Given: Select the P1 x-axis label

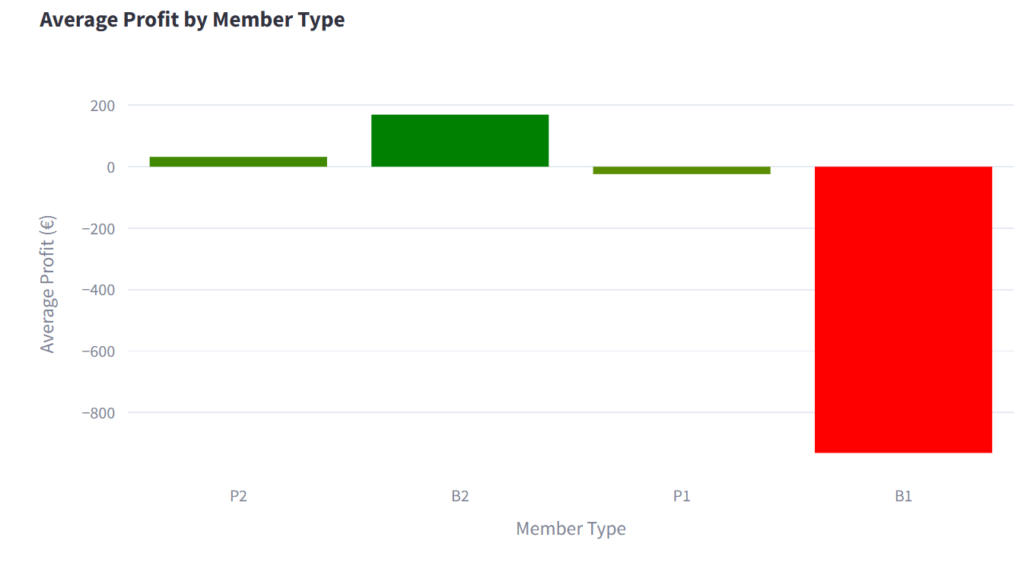Looking at the screenshot, I should 681,496.
